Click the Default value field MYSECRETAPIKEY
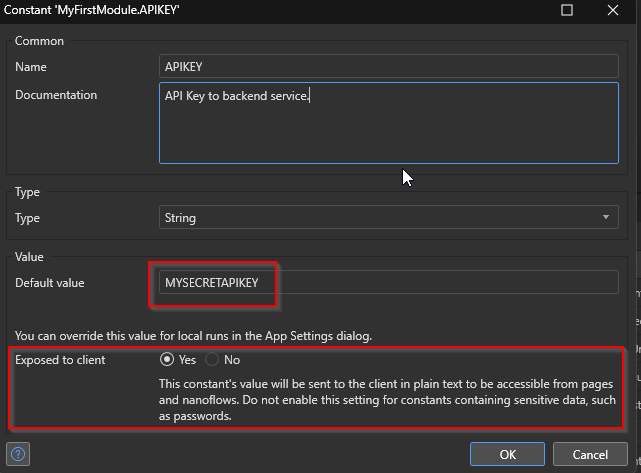The height and width of the screenshot is (473, 641). coord(388,283)
